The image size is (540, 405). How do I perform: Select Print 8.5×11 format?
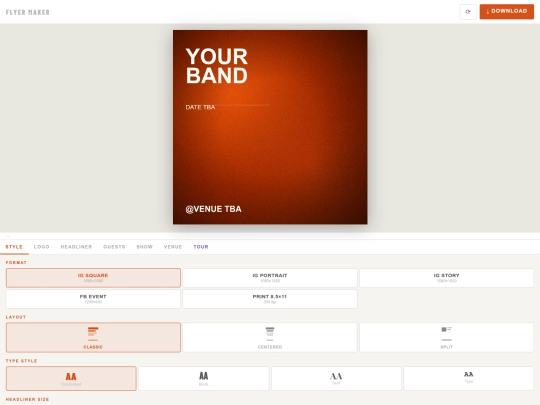click(270, 299)
